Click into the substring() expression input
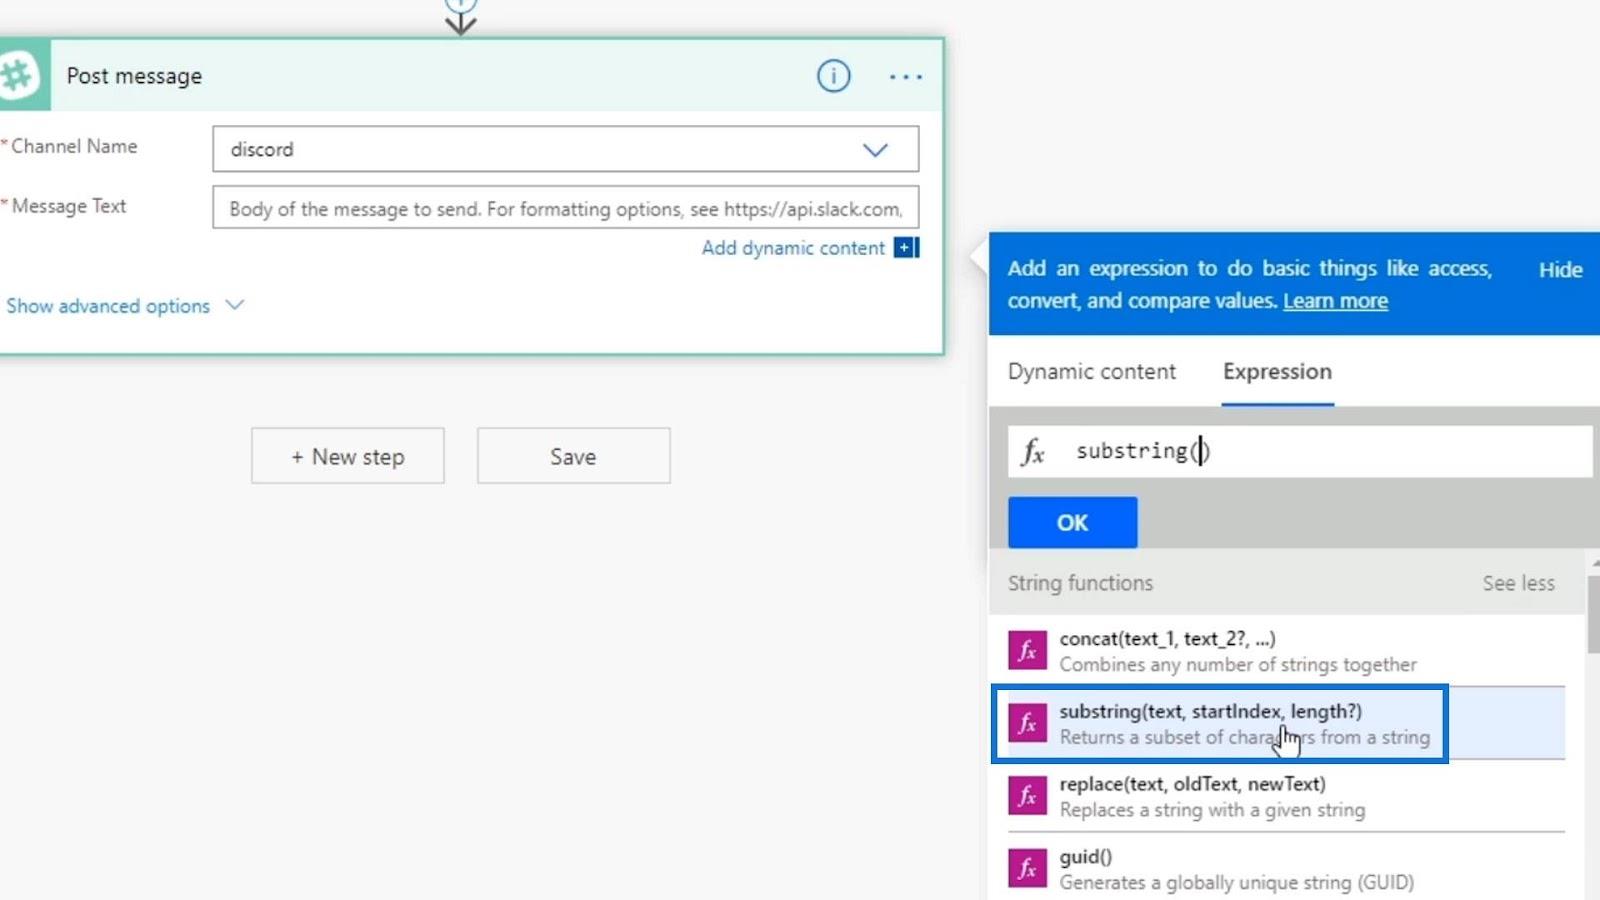This screenshot has width=1600, height=900. (x=1300, y=451)
